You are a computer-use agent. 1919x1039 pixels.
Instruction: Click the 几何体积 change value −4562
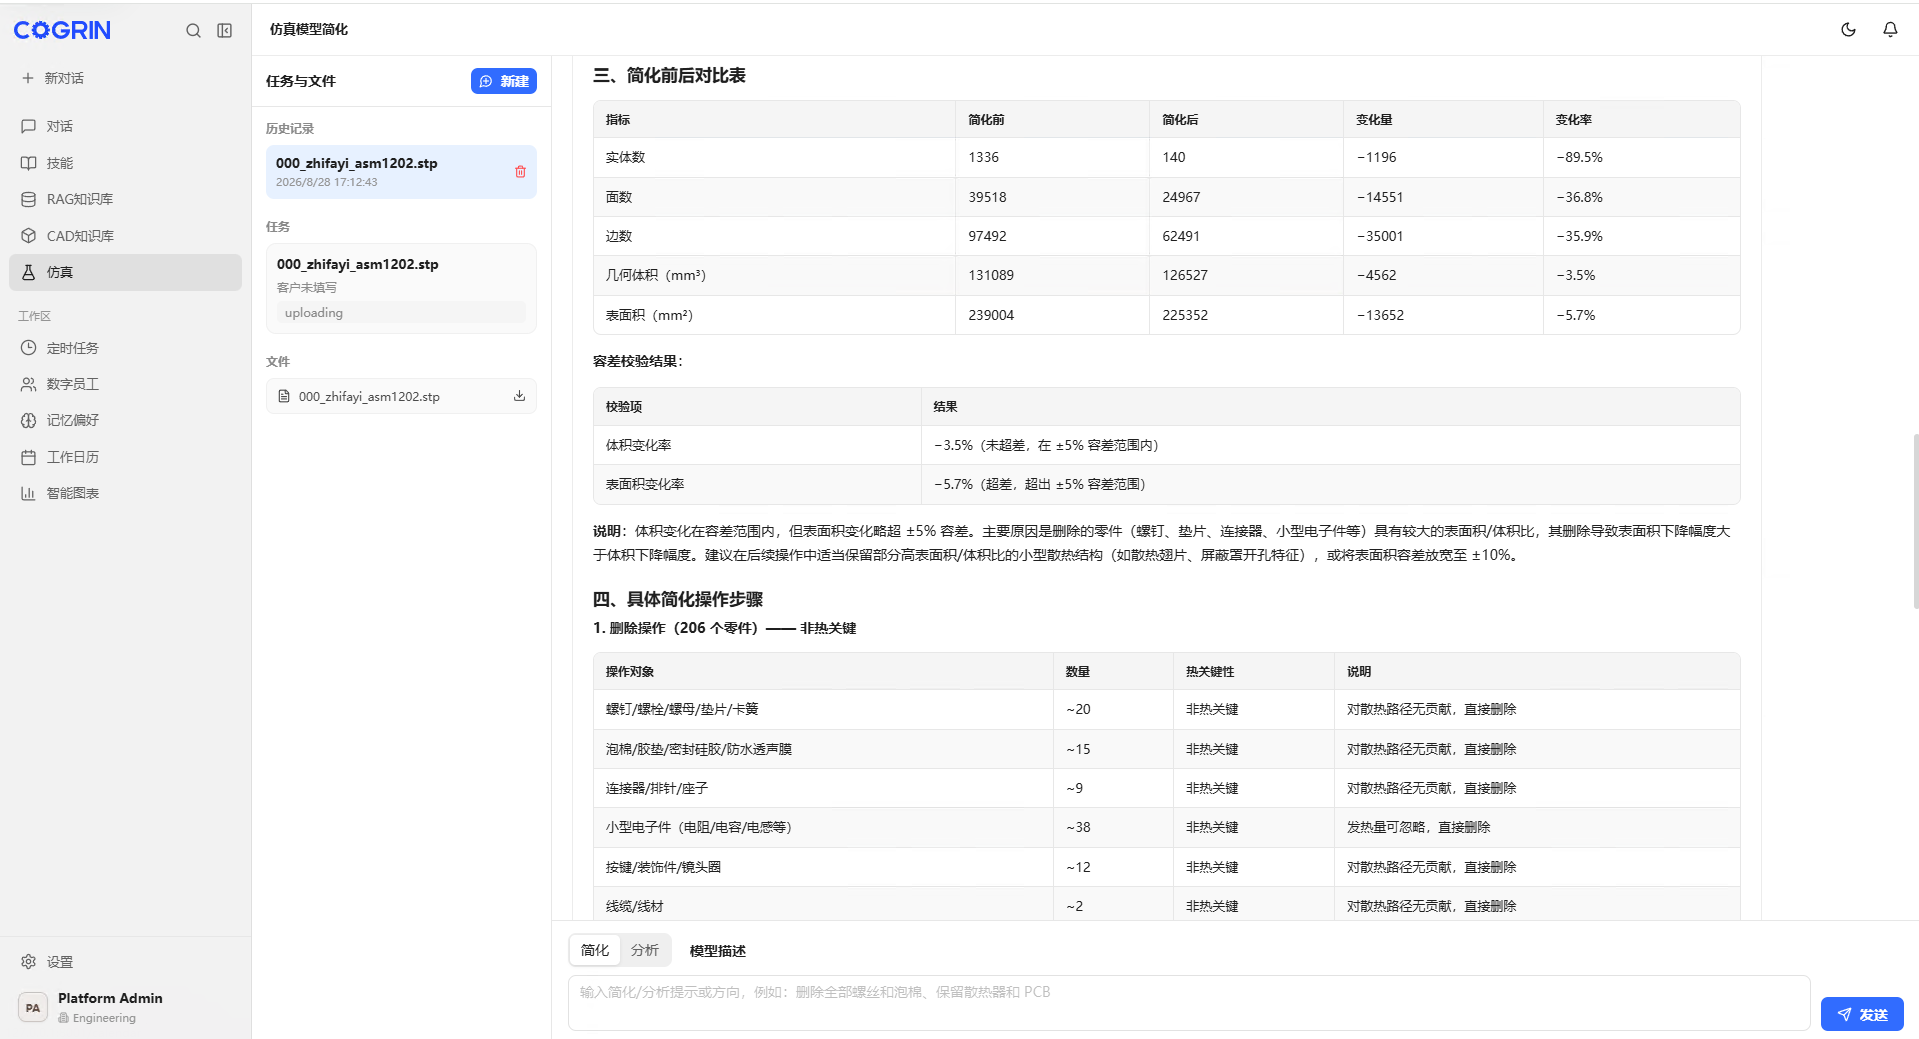tap(1376, 275)
